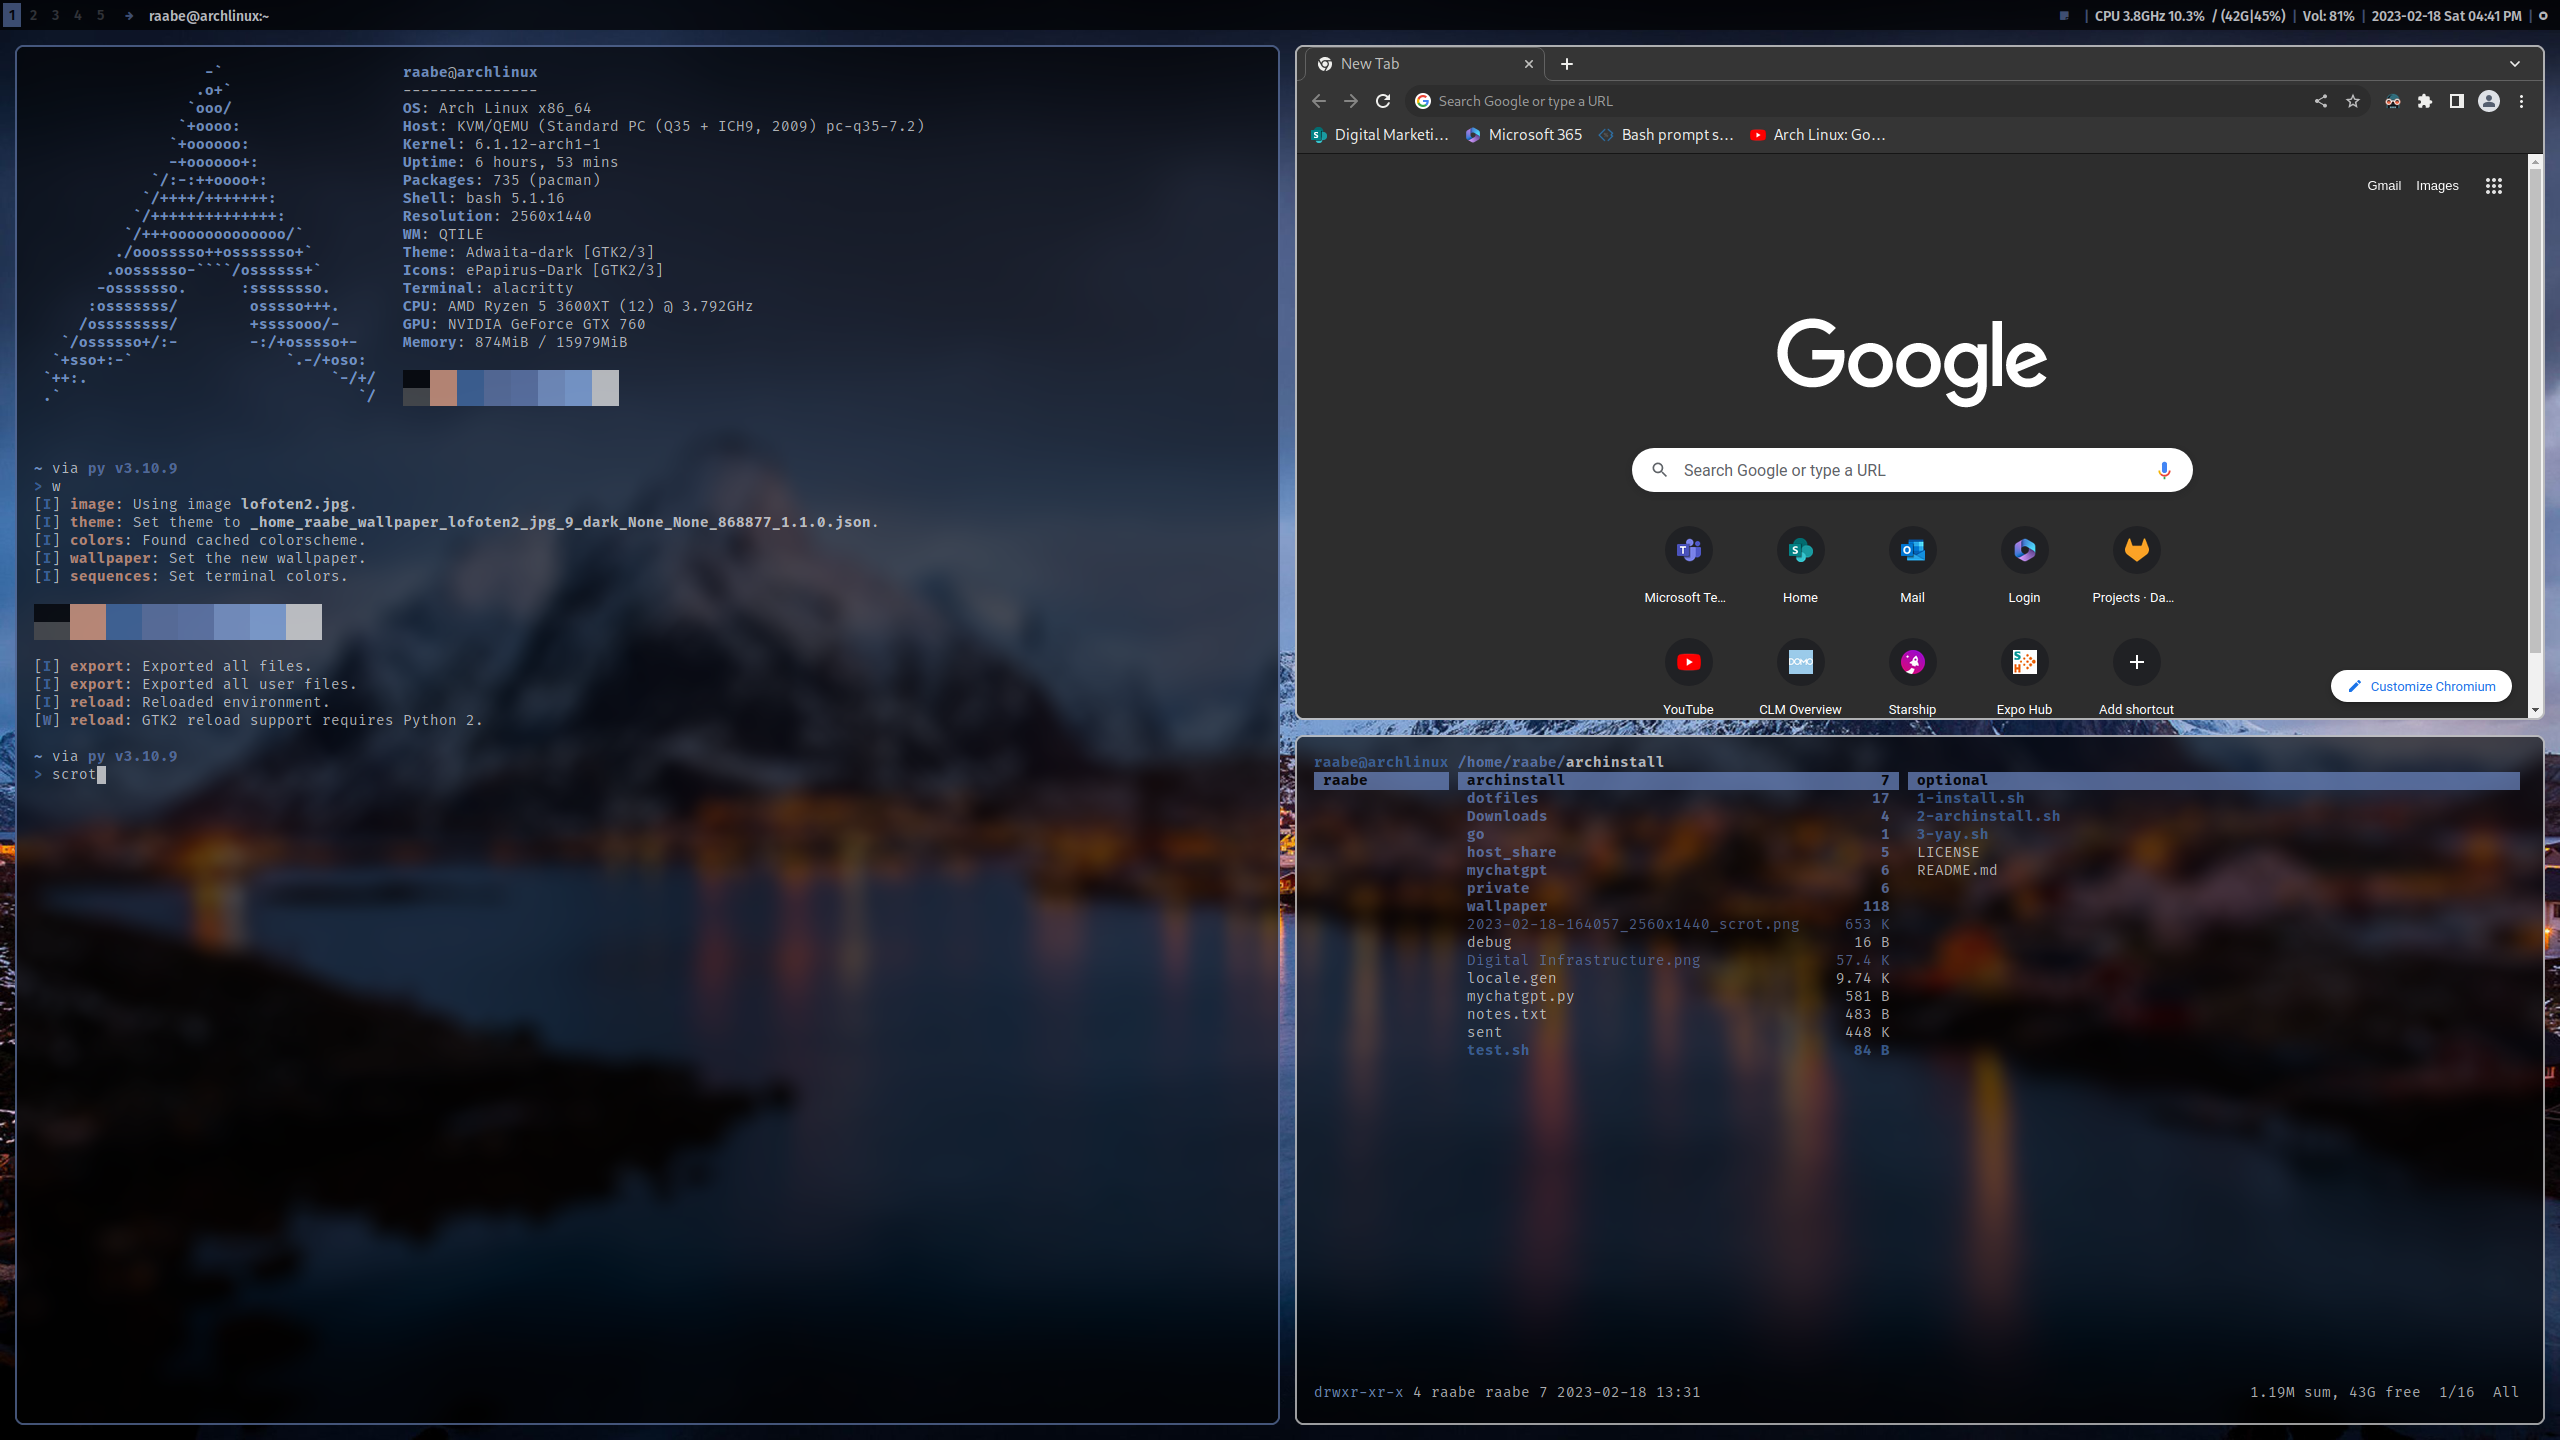This screenshot has width=2560, height=1440.
Task: Switch to workspace 2 in top bar
Action: pyautogui.click(x=33, y=15)
